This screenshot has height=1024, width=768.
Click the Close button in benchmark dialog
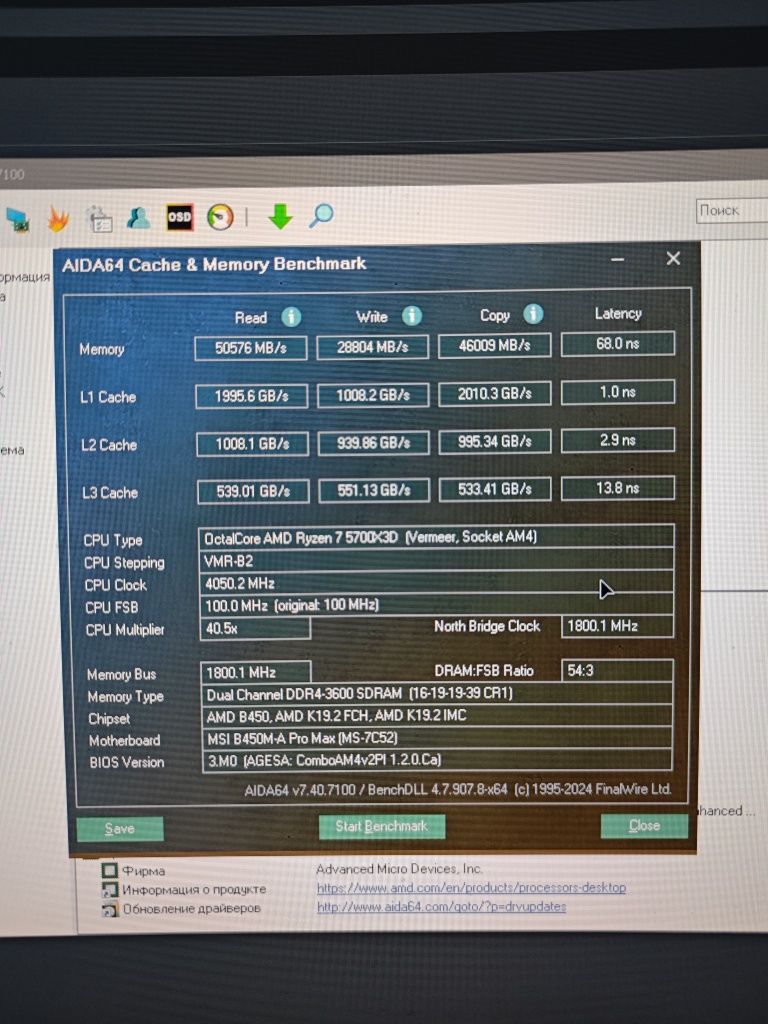644,825
